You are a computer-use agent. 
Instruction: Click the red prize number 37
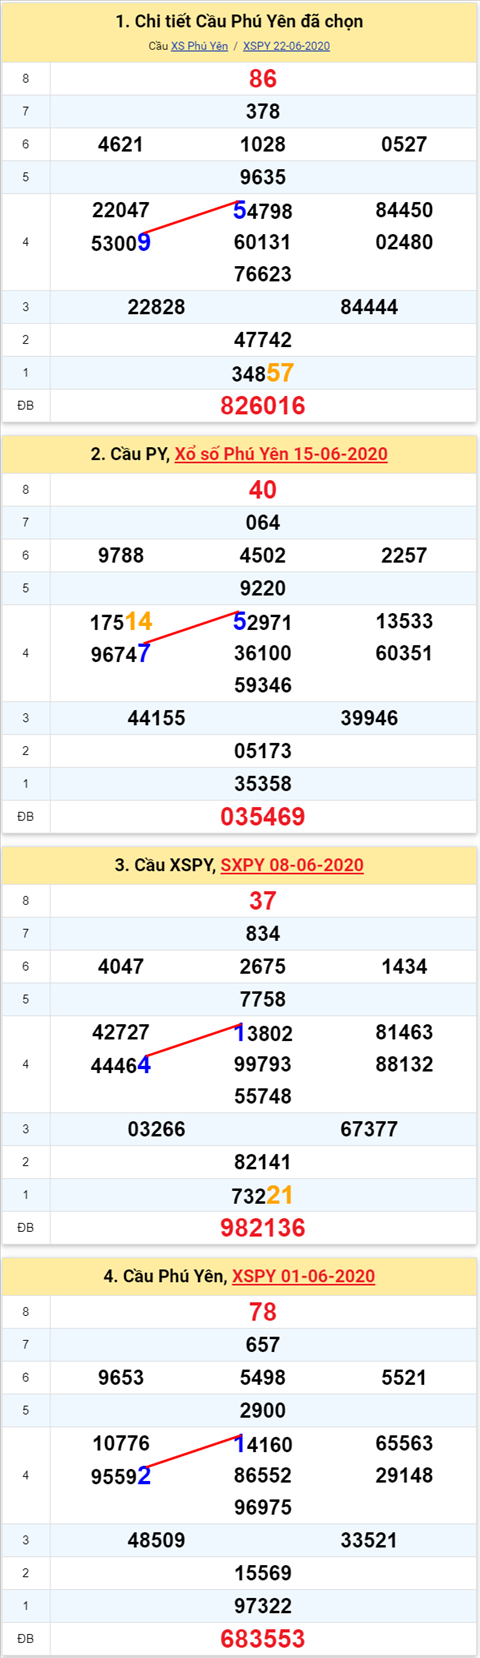coord(263,901)
